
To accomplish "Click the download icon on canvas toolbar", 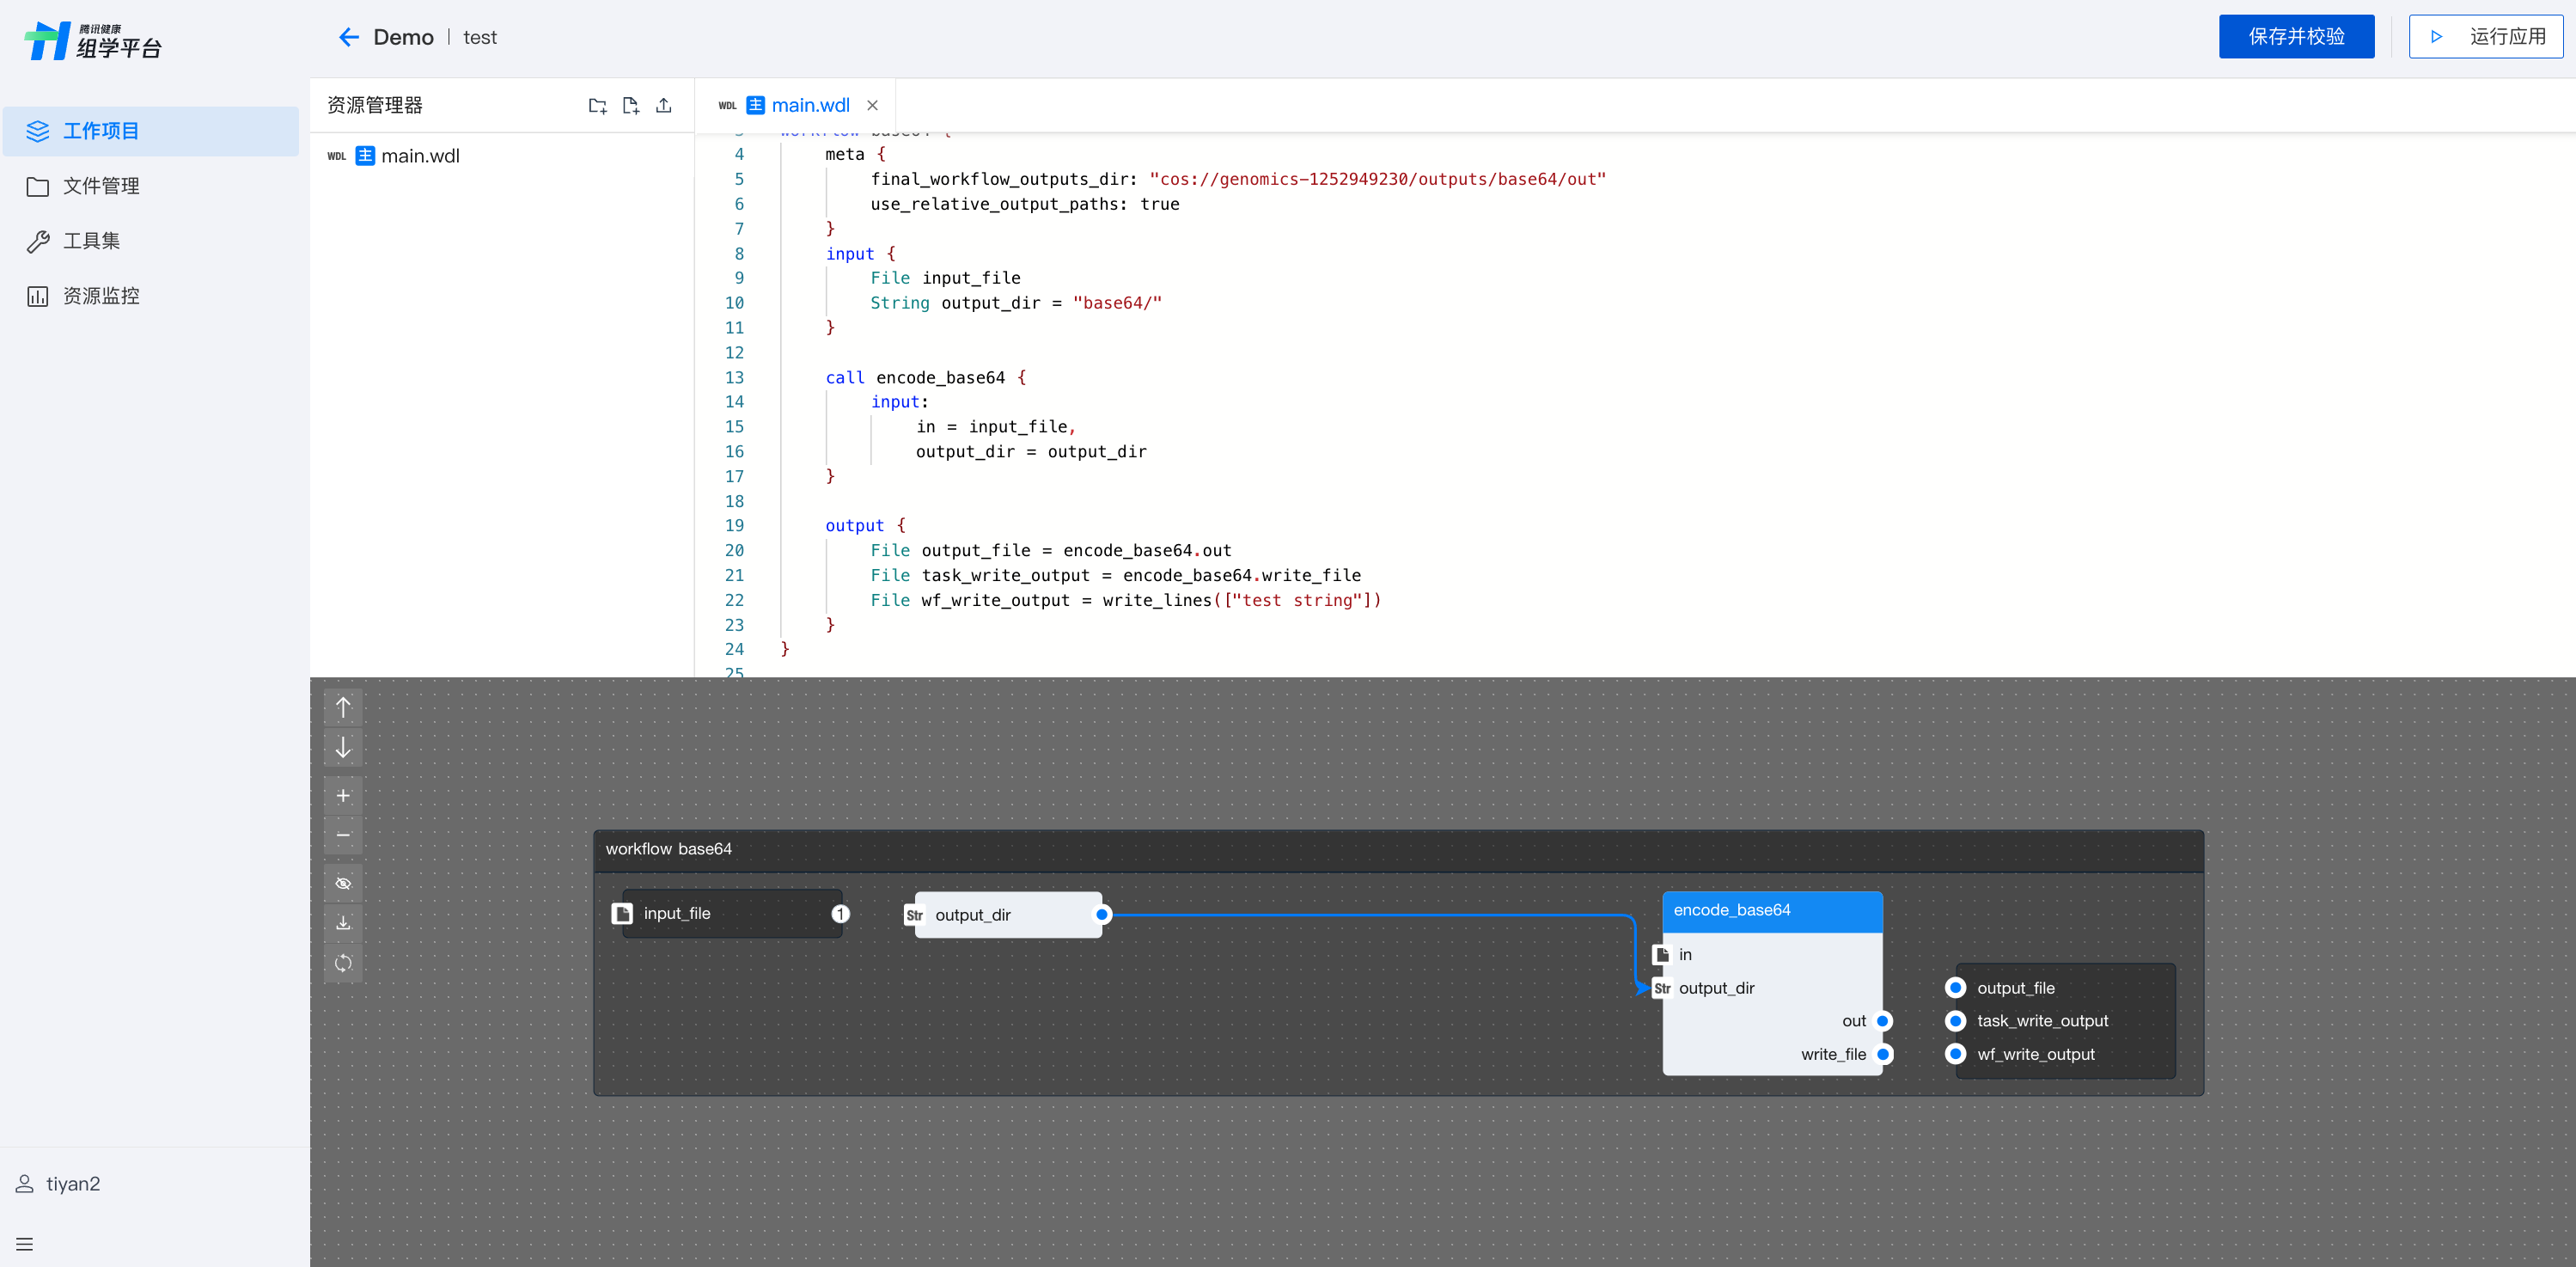I will pos(343,922).
